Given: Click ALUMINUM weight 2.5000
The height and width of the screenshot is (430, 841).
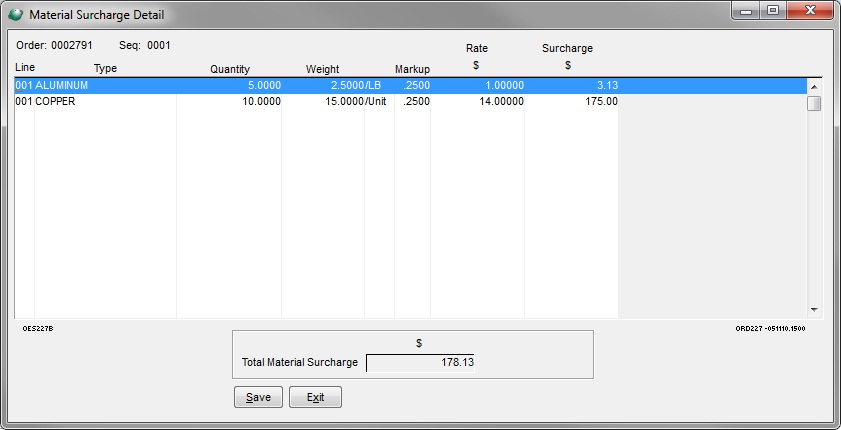Looking at the screenshot, I should coord(347,86).
